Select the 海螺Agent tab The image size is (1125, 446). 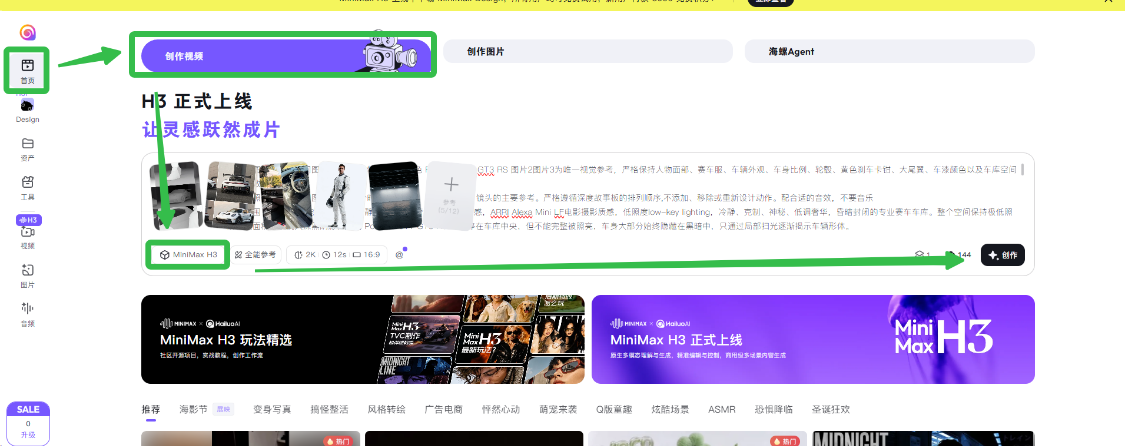pyautogui.click(x=890, y=52)
